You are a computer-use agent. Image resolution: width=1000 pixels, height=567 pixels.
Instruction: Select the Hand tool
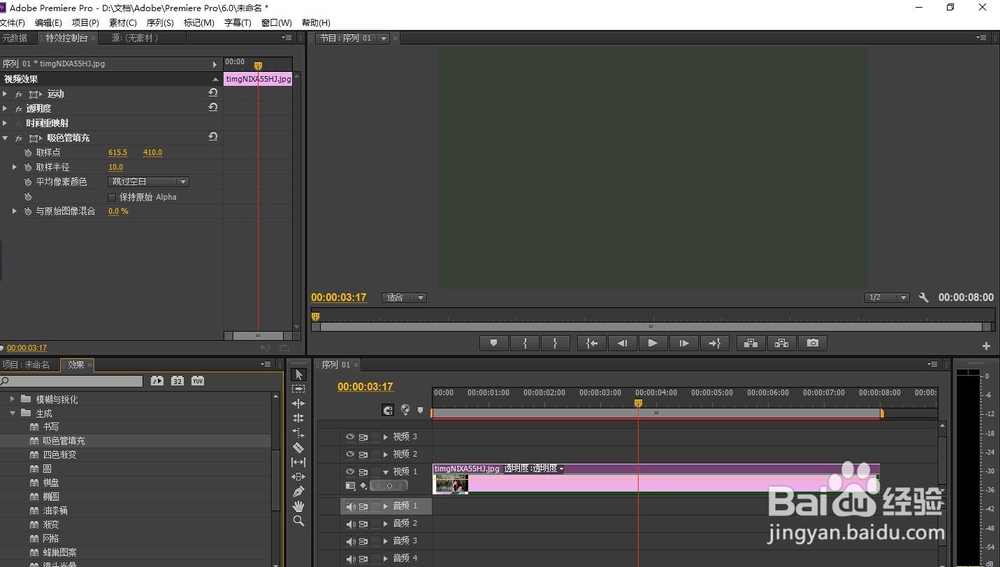[298, 506]
